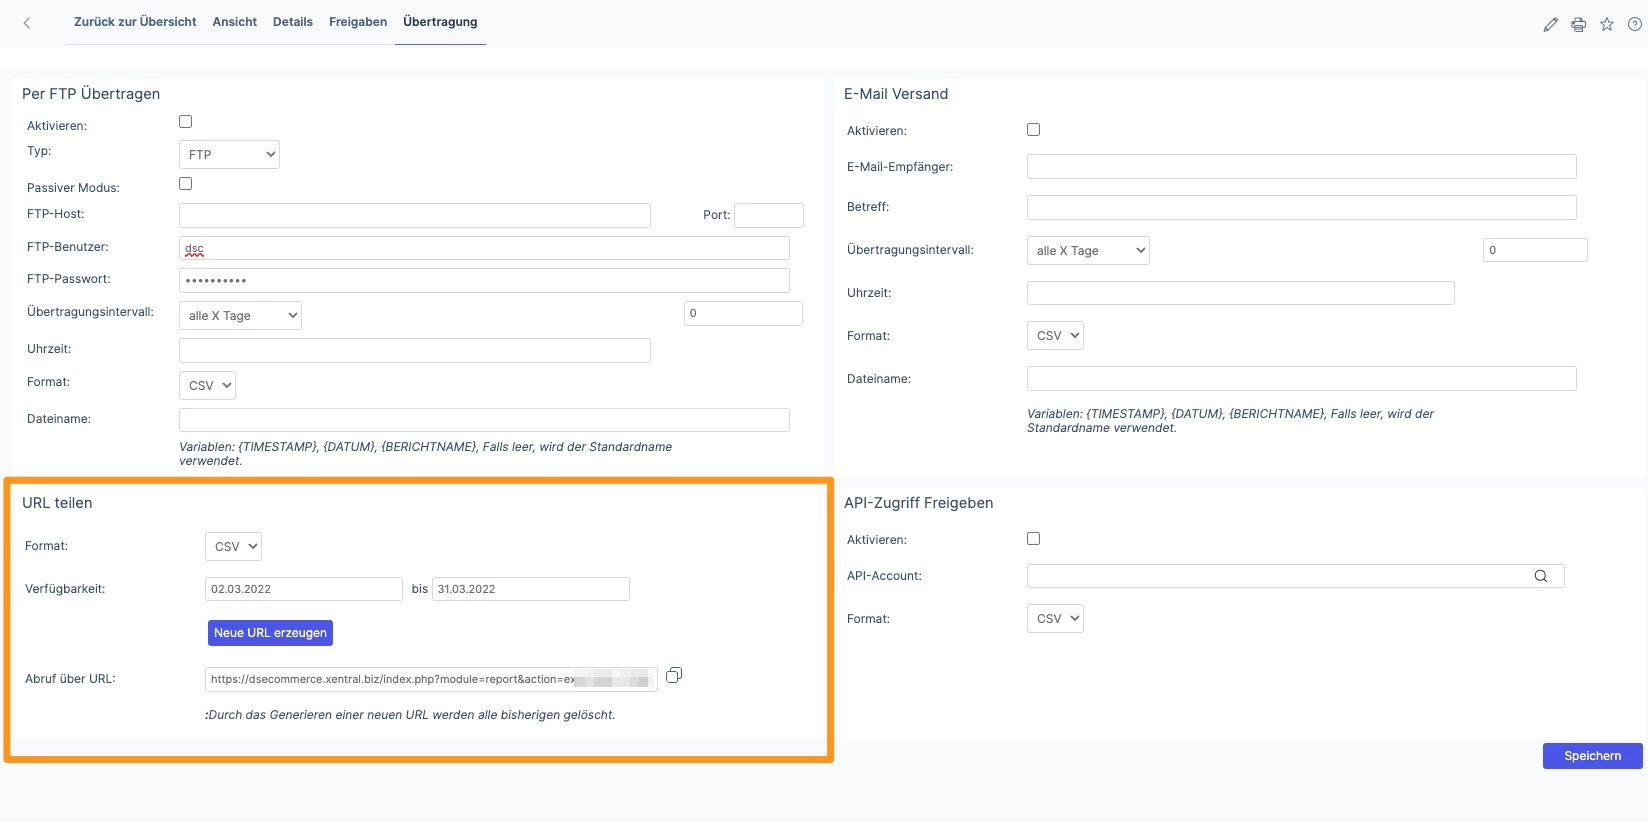Copy the Abruf über URL with copy icon
Screen dimensions: 1648x822
[674, 675]
